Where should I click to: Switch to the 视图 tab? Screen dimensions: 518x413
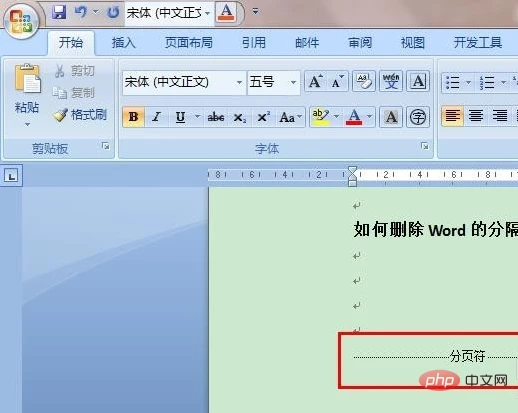tap(413, 43)
